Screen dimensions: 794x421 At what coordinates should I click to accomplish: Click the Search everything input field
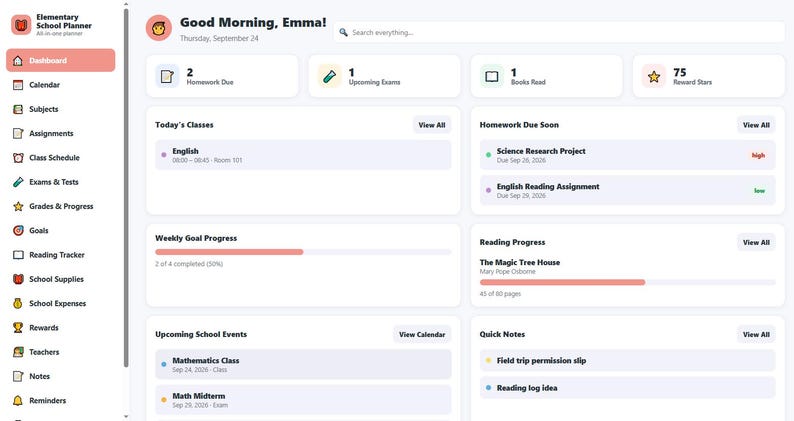560,32
